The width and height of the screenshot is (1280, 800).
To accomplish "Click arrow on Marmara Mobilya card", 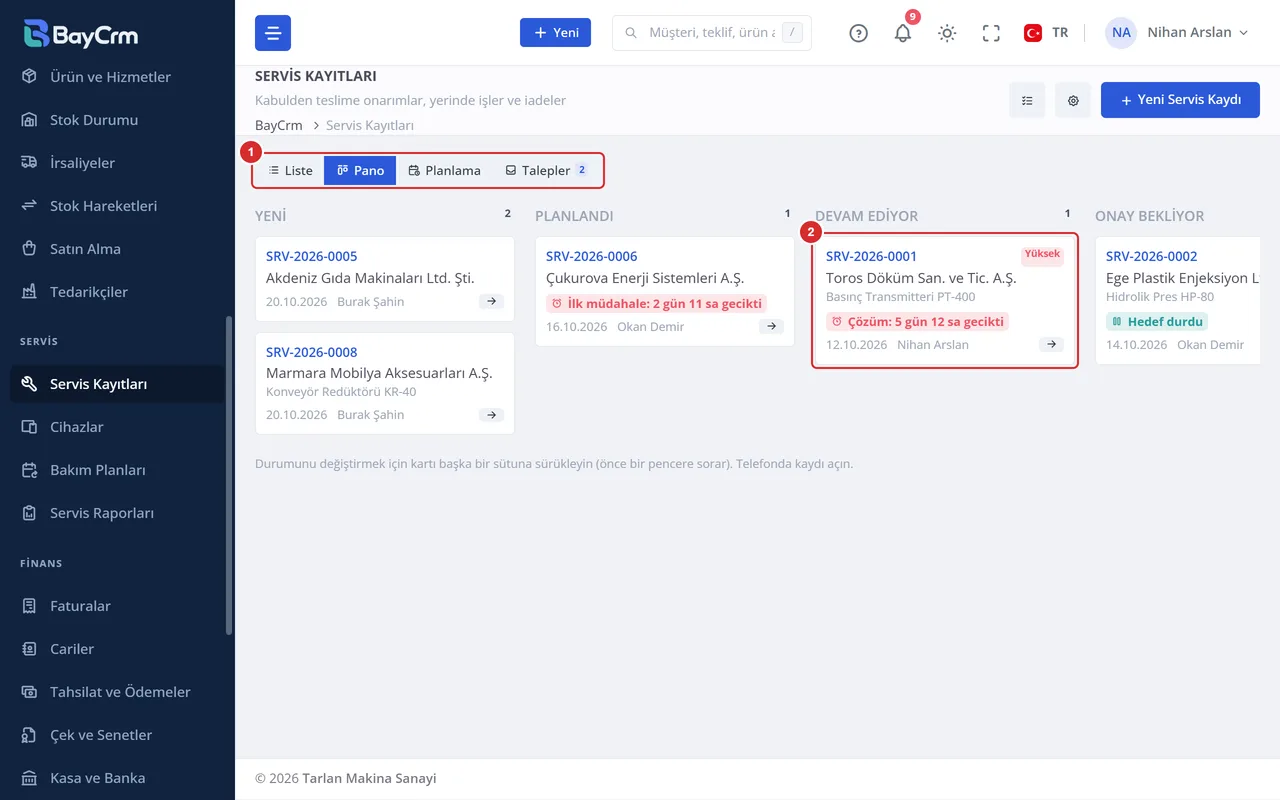I will [491, 414].
